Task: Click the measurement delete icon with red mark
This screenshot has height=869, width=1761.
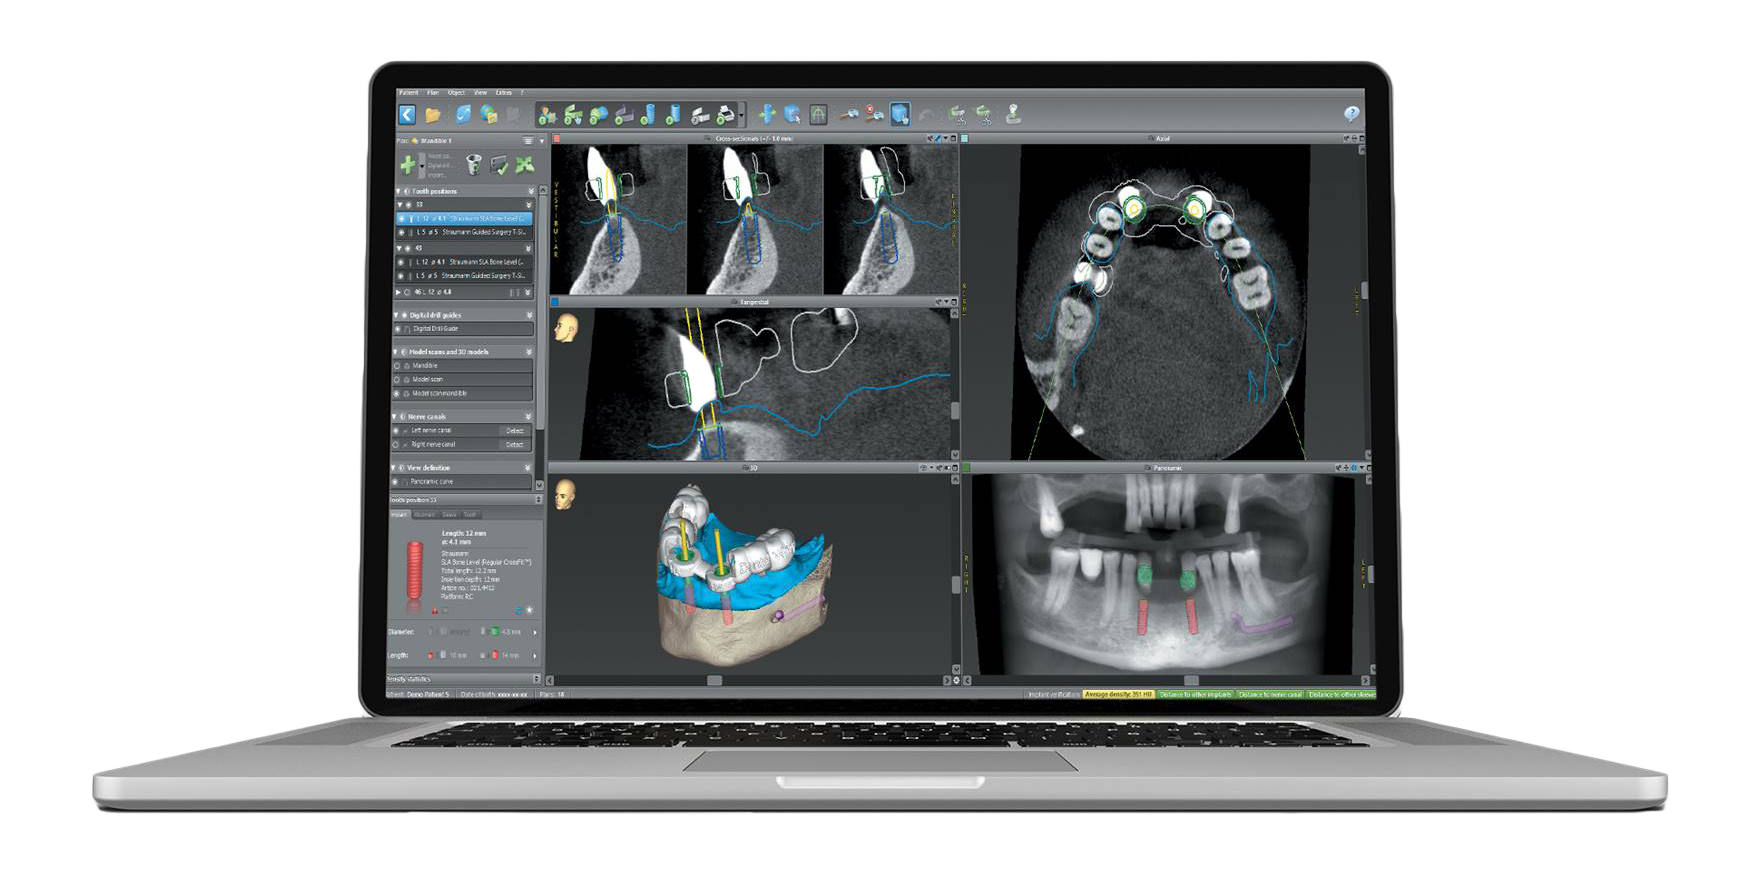Action: 874,114
